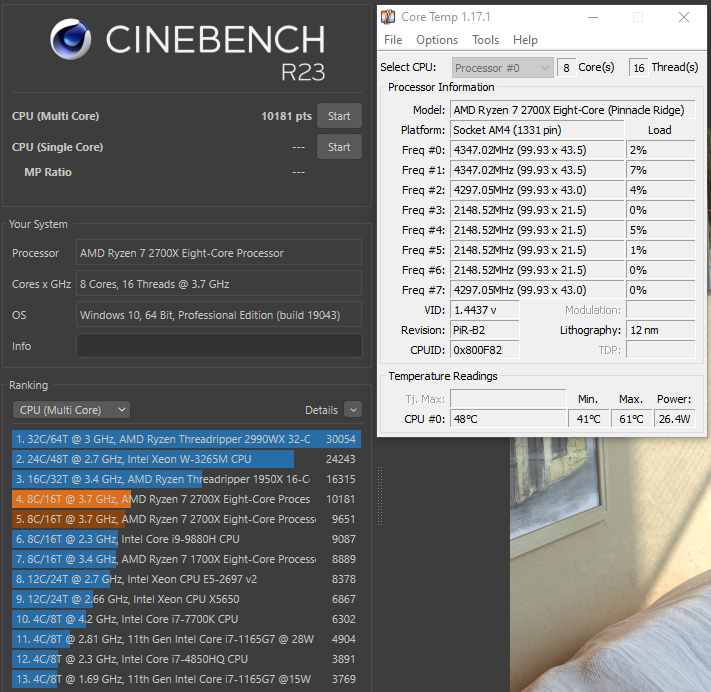The image size is (711, 692).
Task: Click the Cores x GHz value field
Action: (219, 284)
